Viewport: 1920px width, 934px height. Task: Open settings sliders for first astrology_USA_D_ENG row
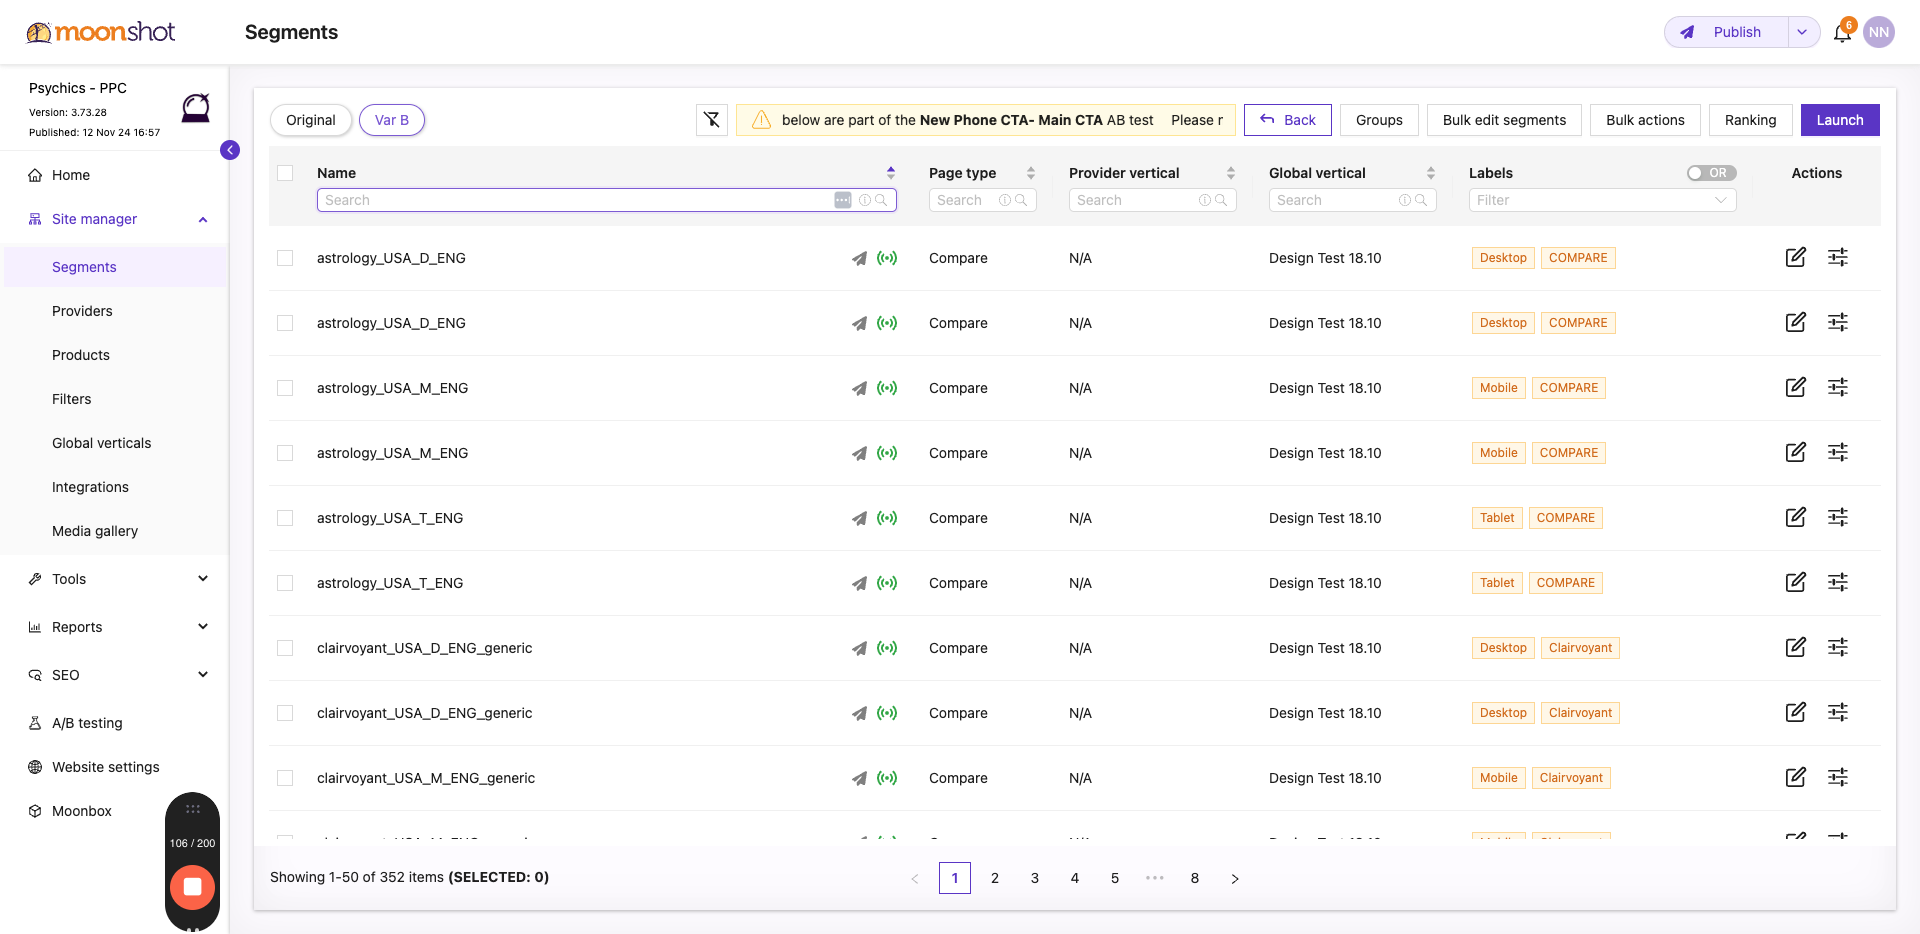(x=1838, y=257)
